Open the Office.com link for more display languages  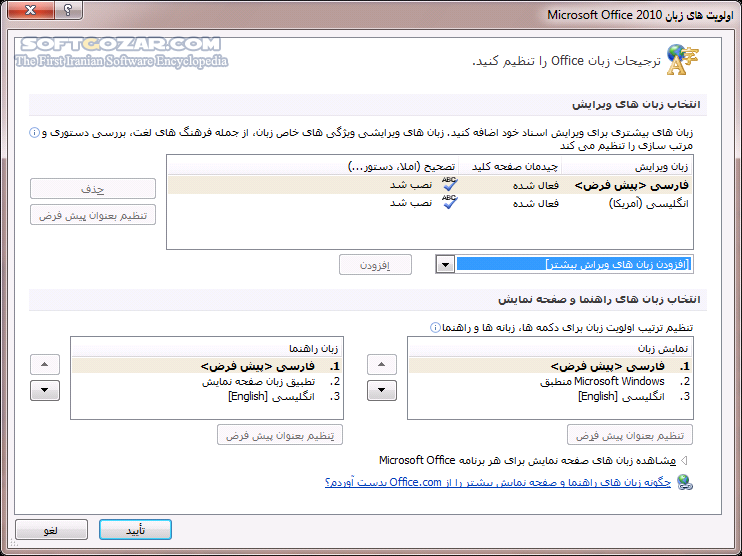coord(498,482)
